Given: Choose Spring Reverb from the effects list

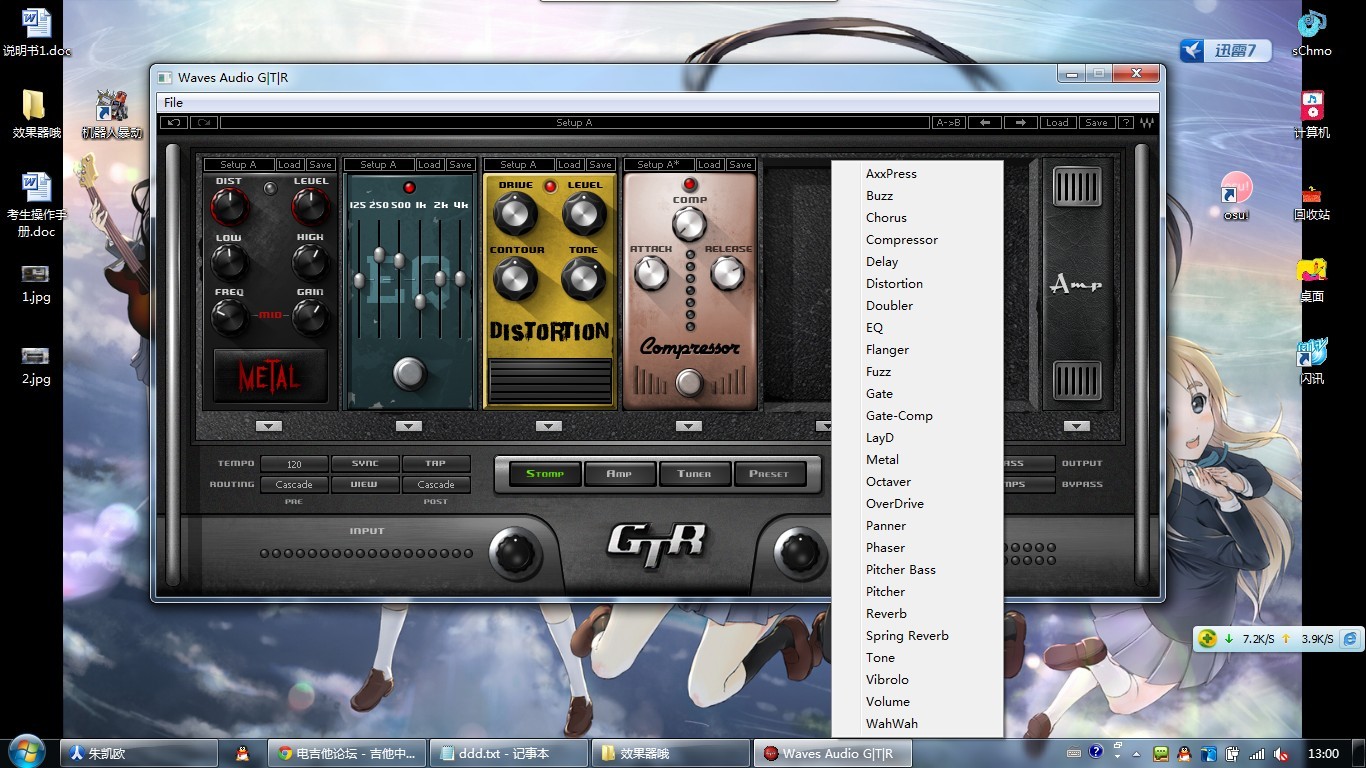Looking at the screenshot, I should point(907,636).
